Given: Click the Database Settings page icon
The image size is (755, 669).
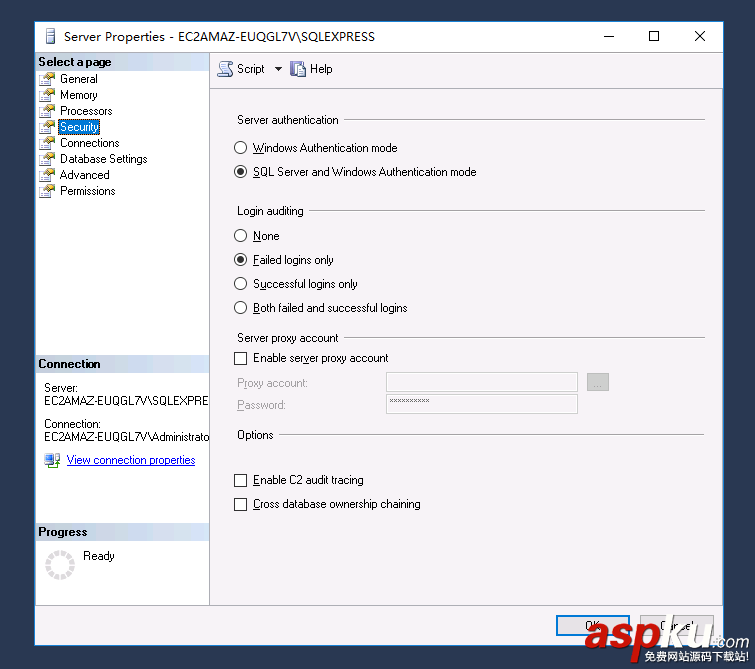Looking at the screenshot, I should pyautogui.click(x=47, y=158).
